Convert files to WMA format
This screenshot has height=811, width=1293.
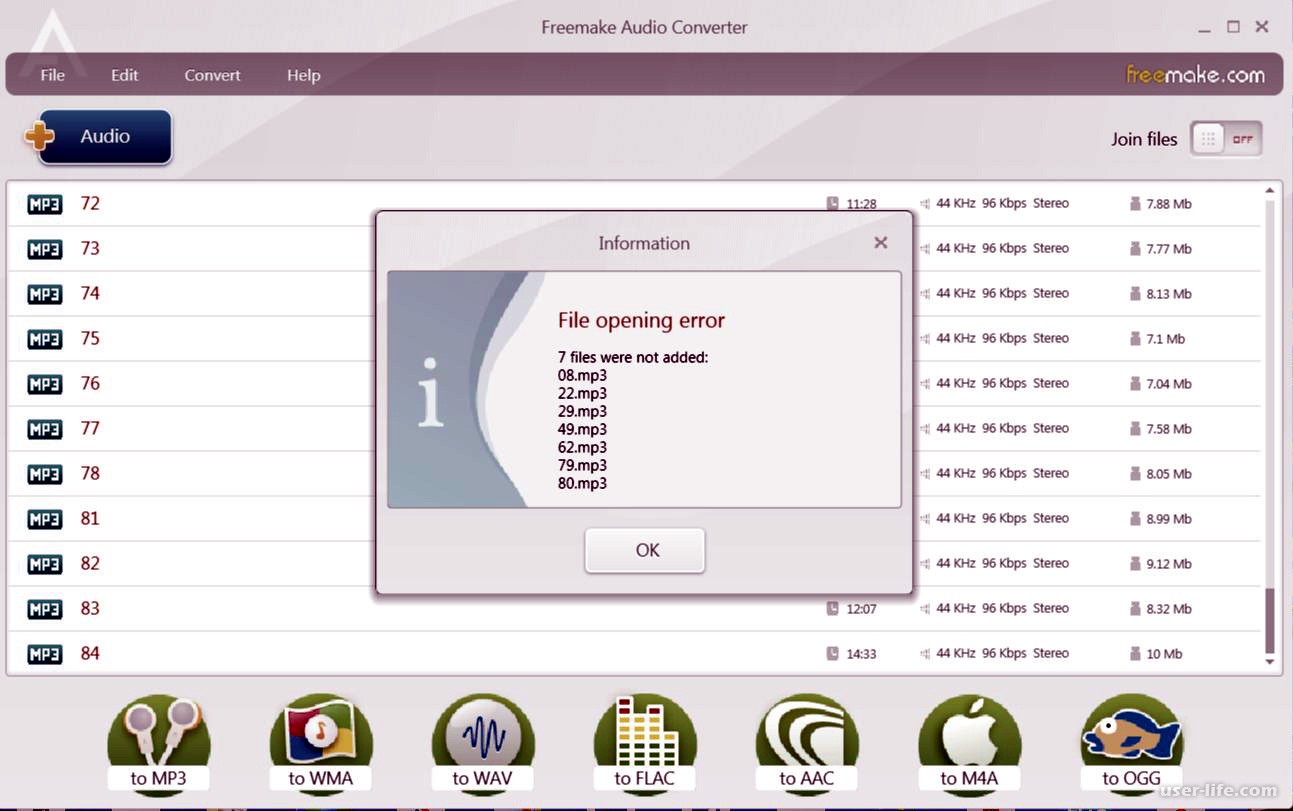pyautogui.click(x=320, y=743)
